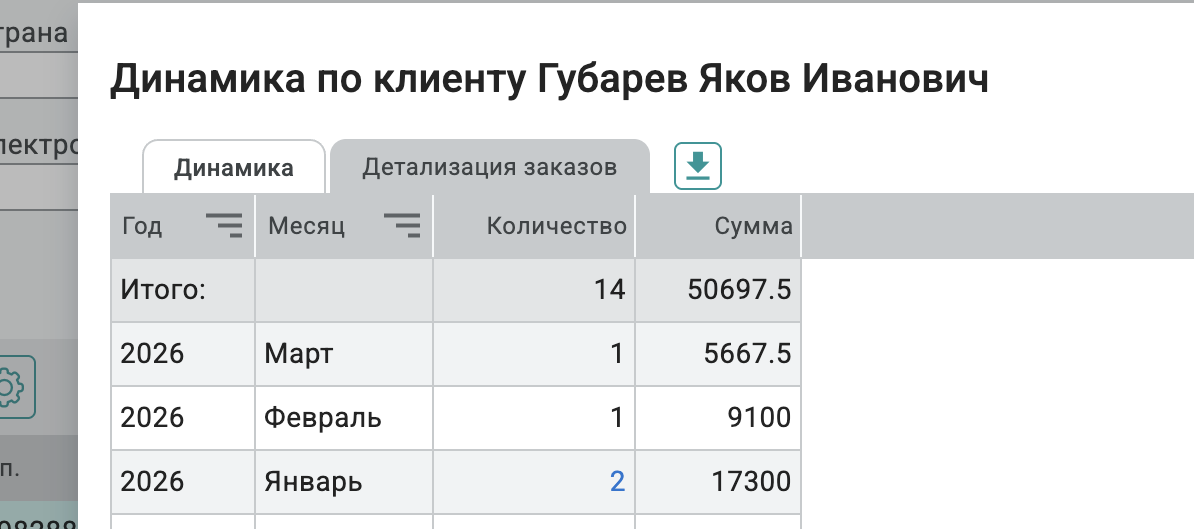Click the total quantity 14 cell
This screenshot has width=1194, height=529.
(x=608, y=290)
